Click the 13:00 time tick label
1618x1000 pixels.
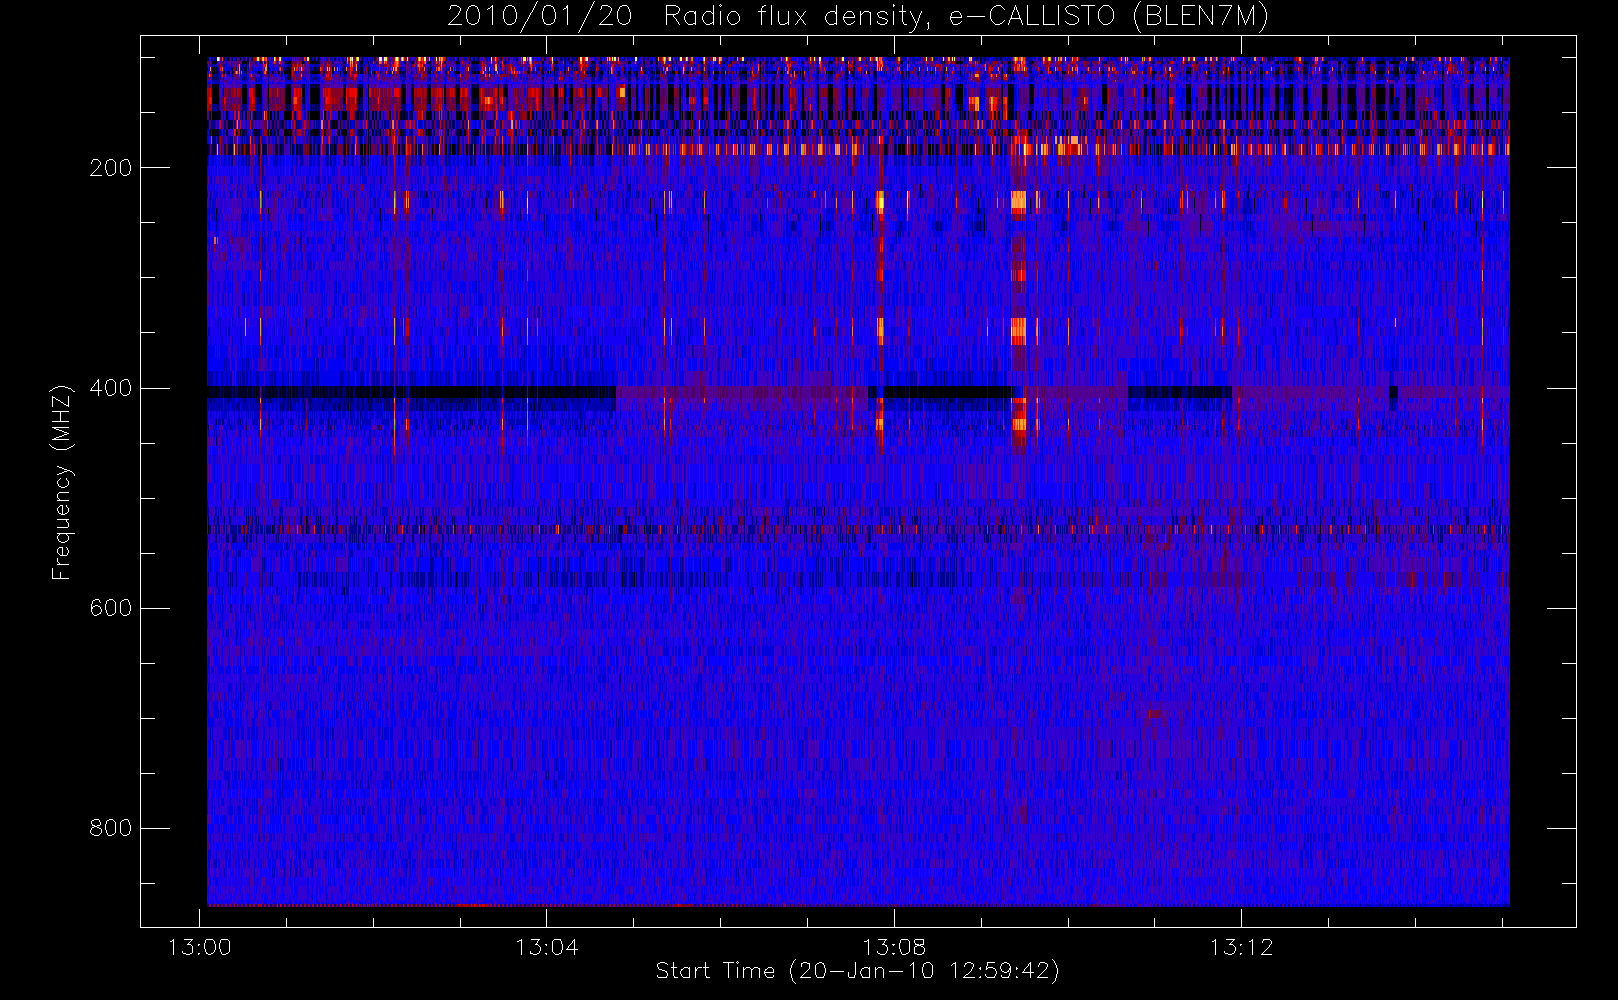(x=200, y=947)
